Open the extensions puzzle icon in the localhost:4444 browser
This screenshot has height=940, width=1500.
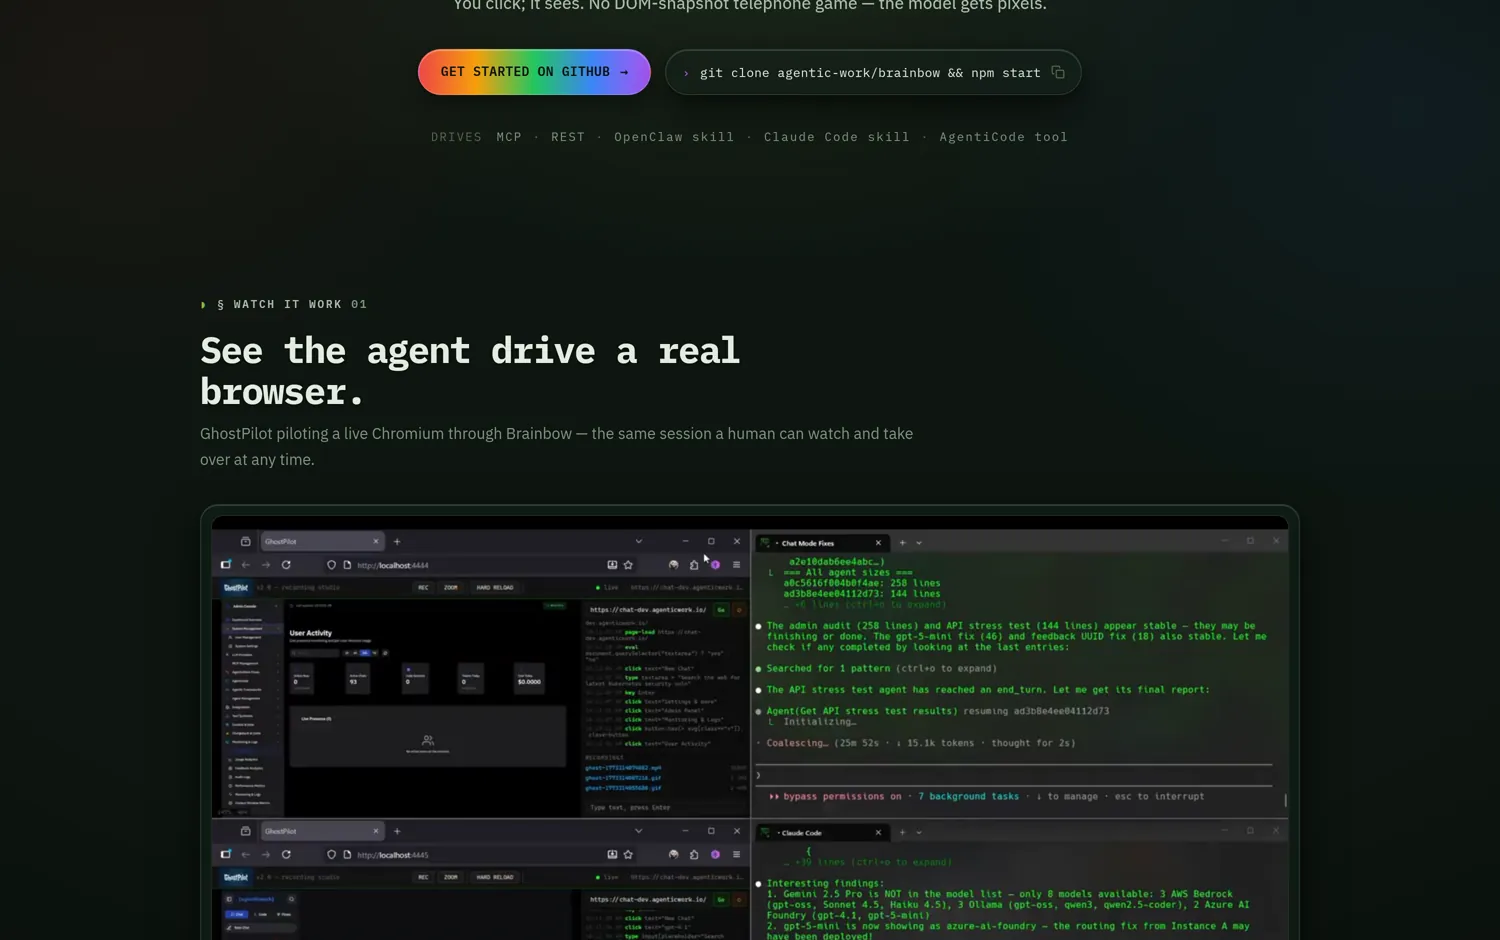point(694,565)
